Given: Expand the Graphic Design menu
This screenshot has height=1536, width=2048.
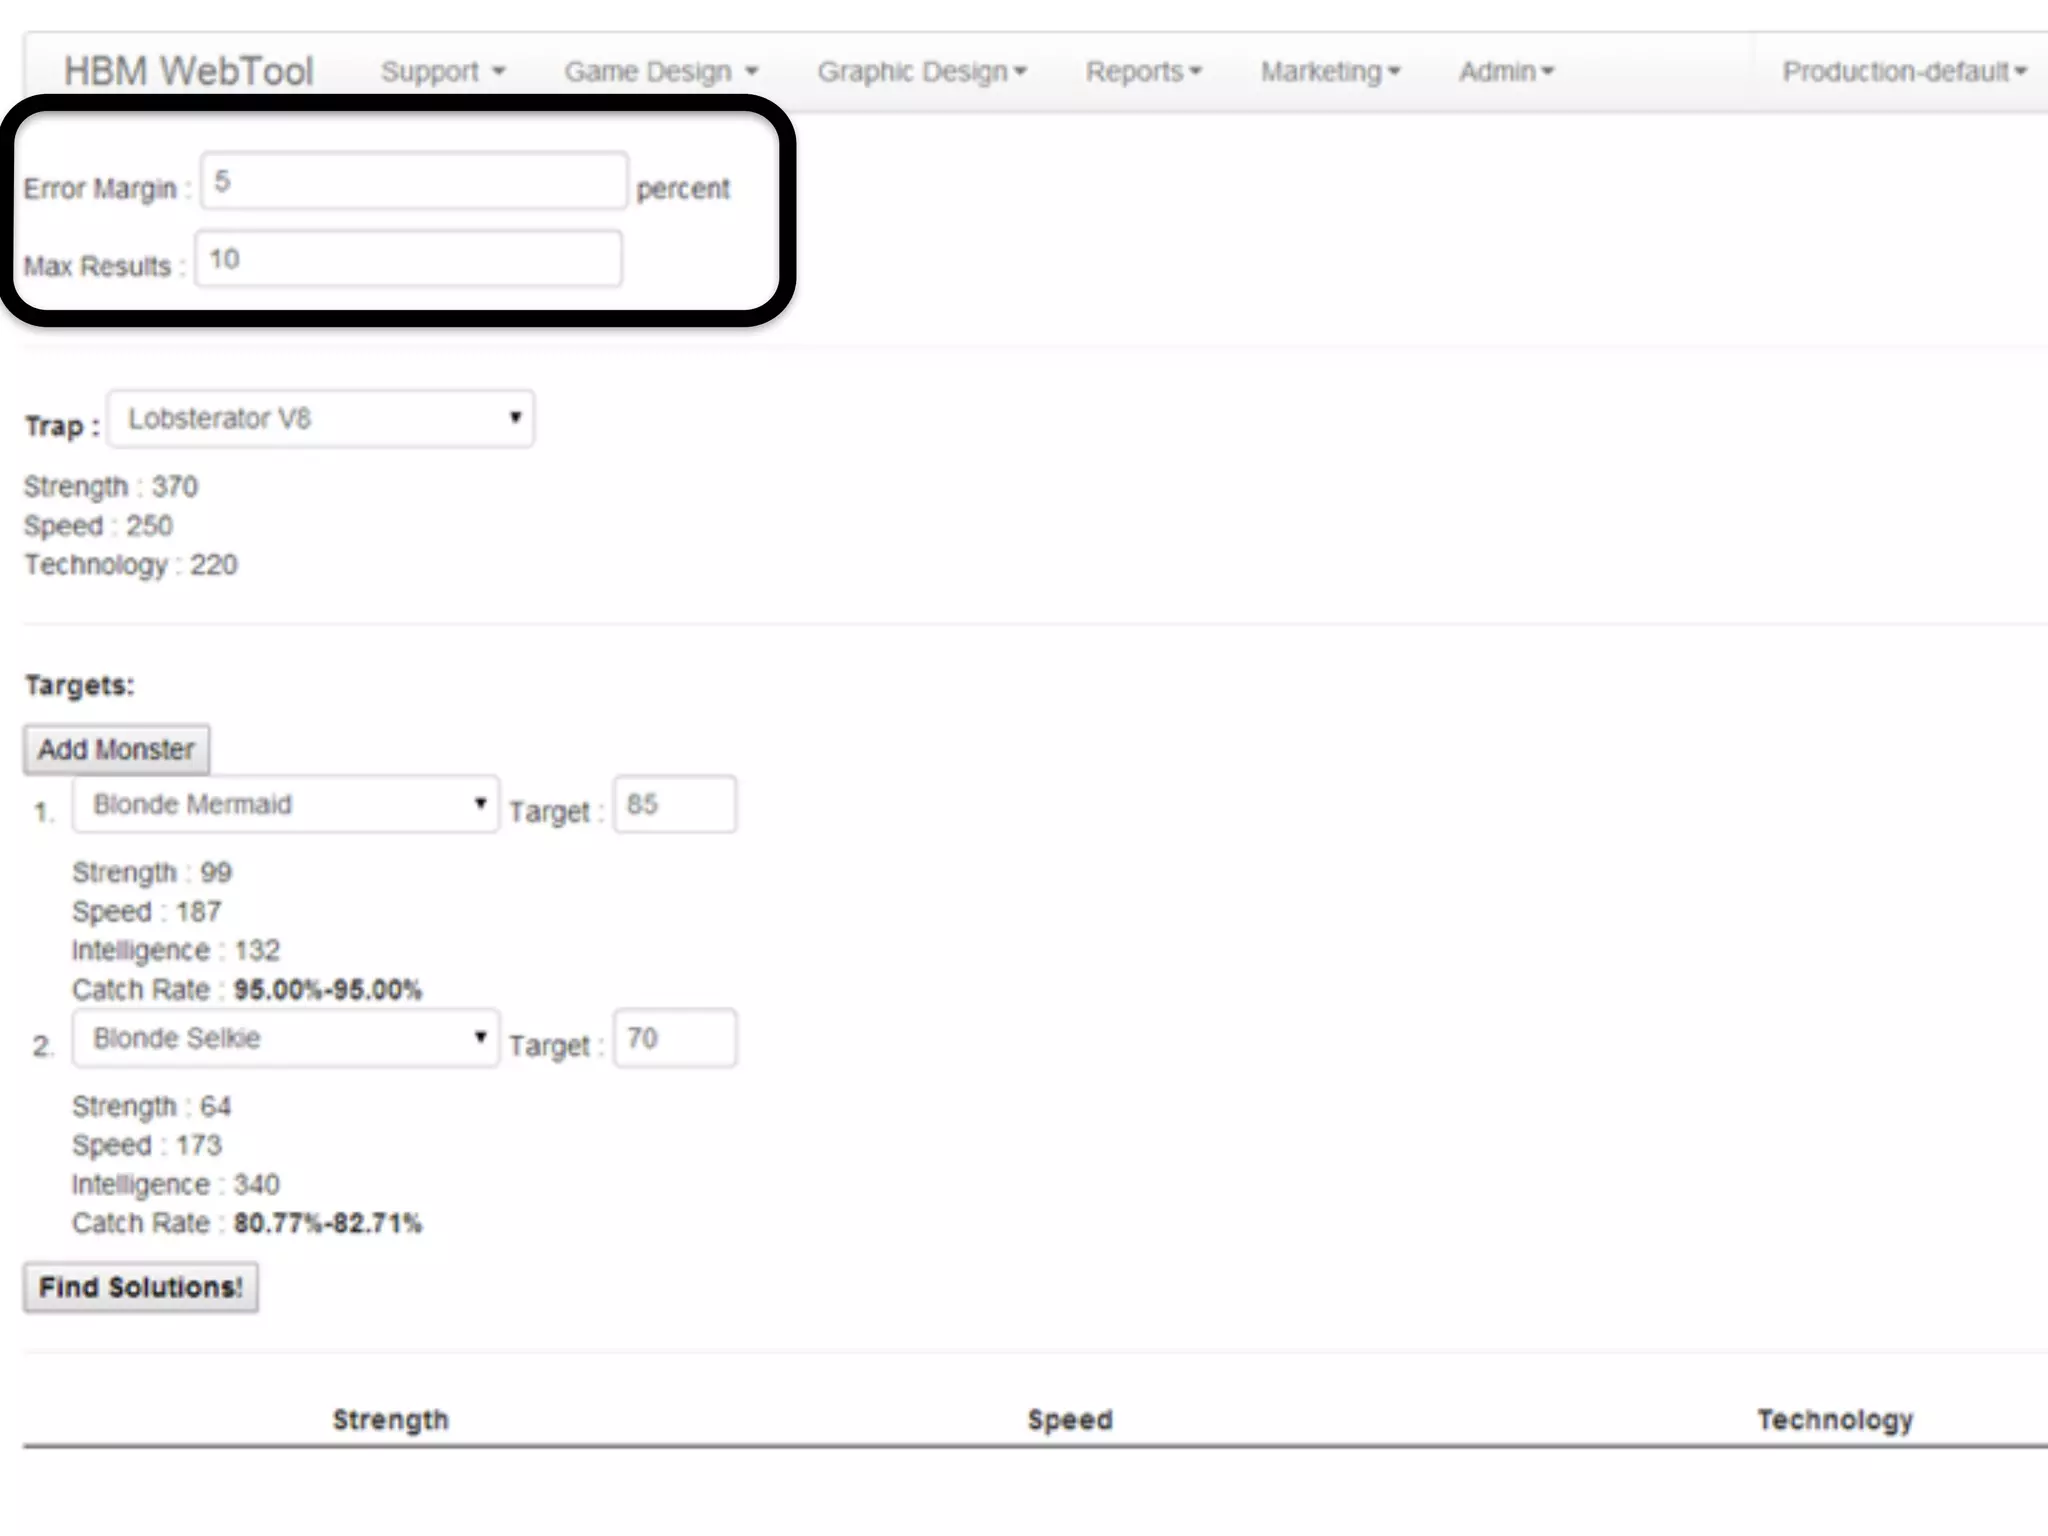Looking at the screenshot, I should [x=921, y=72].
